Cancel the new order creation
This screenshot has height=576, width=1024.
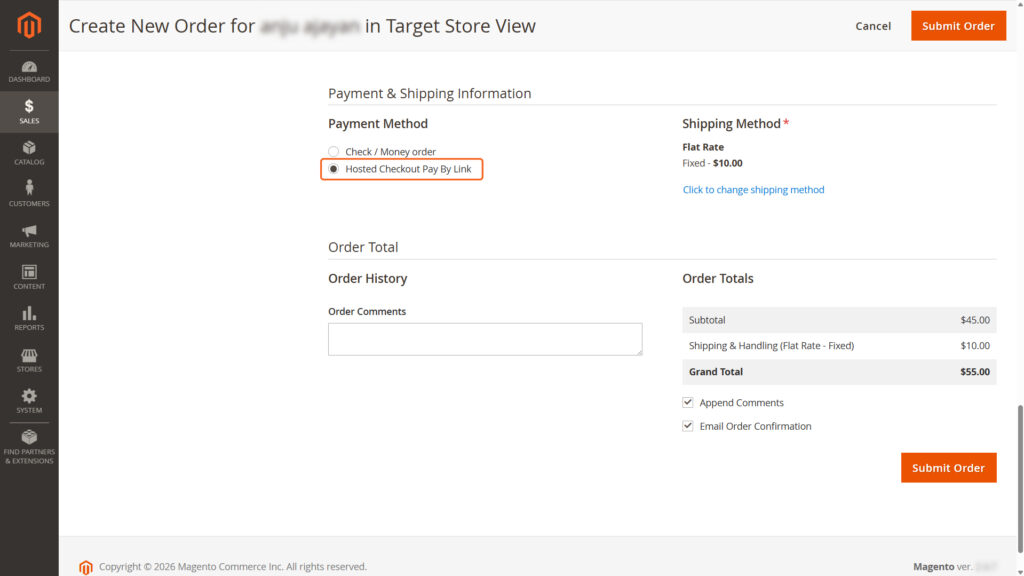point(872,26)
